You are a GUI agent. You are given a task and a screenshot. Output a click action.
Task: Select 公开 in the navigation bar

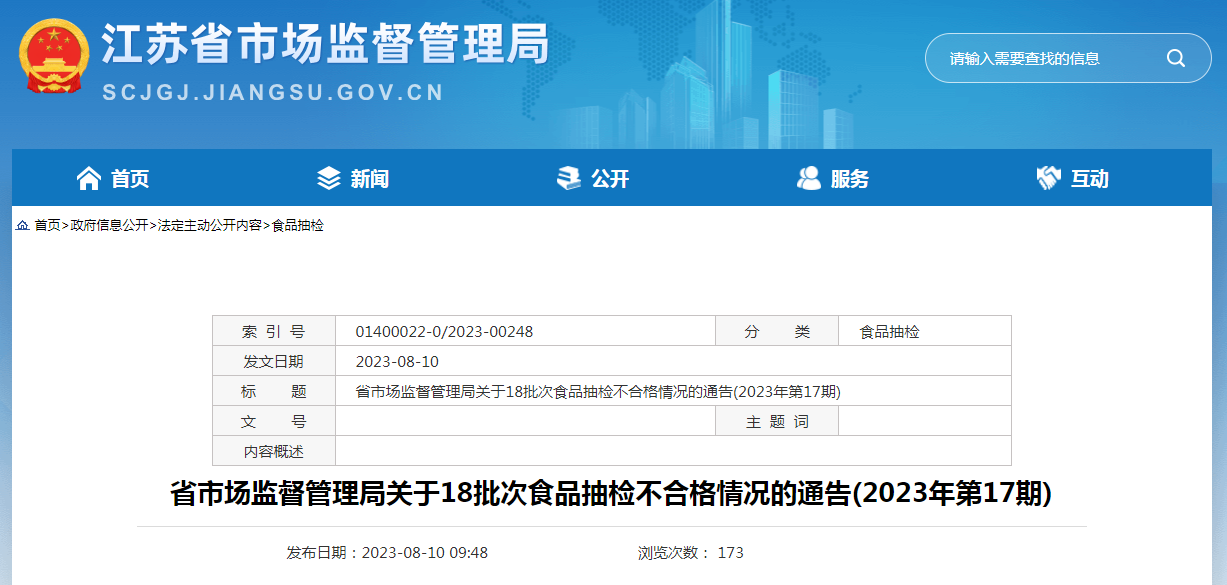(610, 179)
